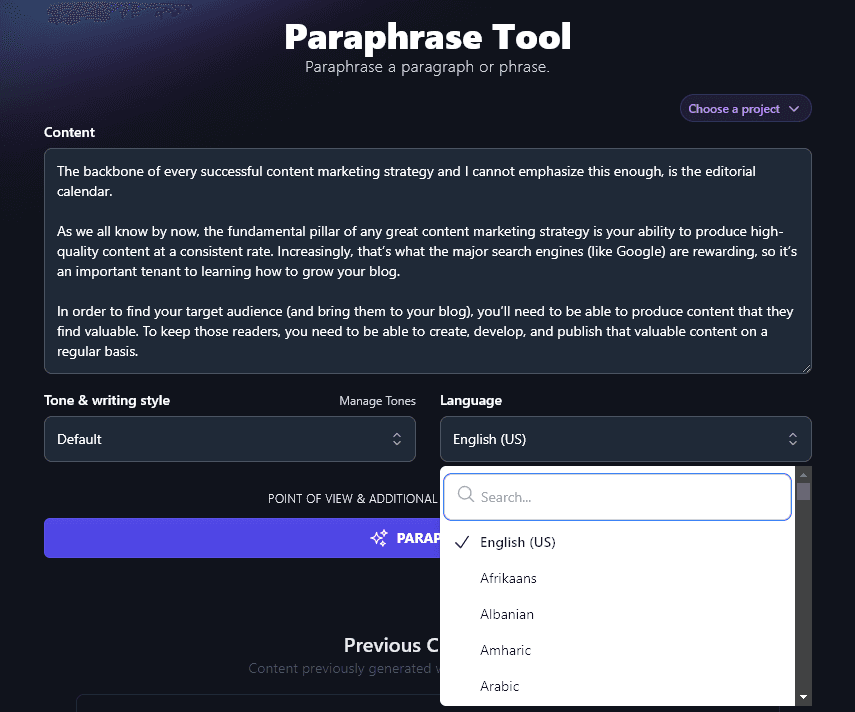Click the down arrow below the language scrollbar
The image size is (855, 712).
click(x=804, y=697)
